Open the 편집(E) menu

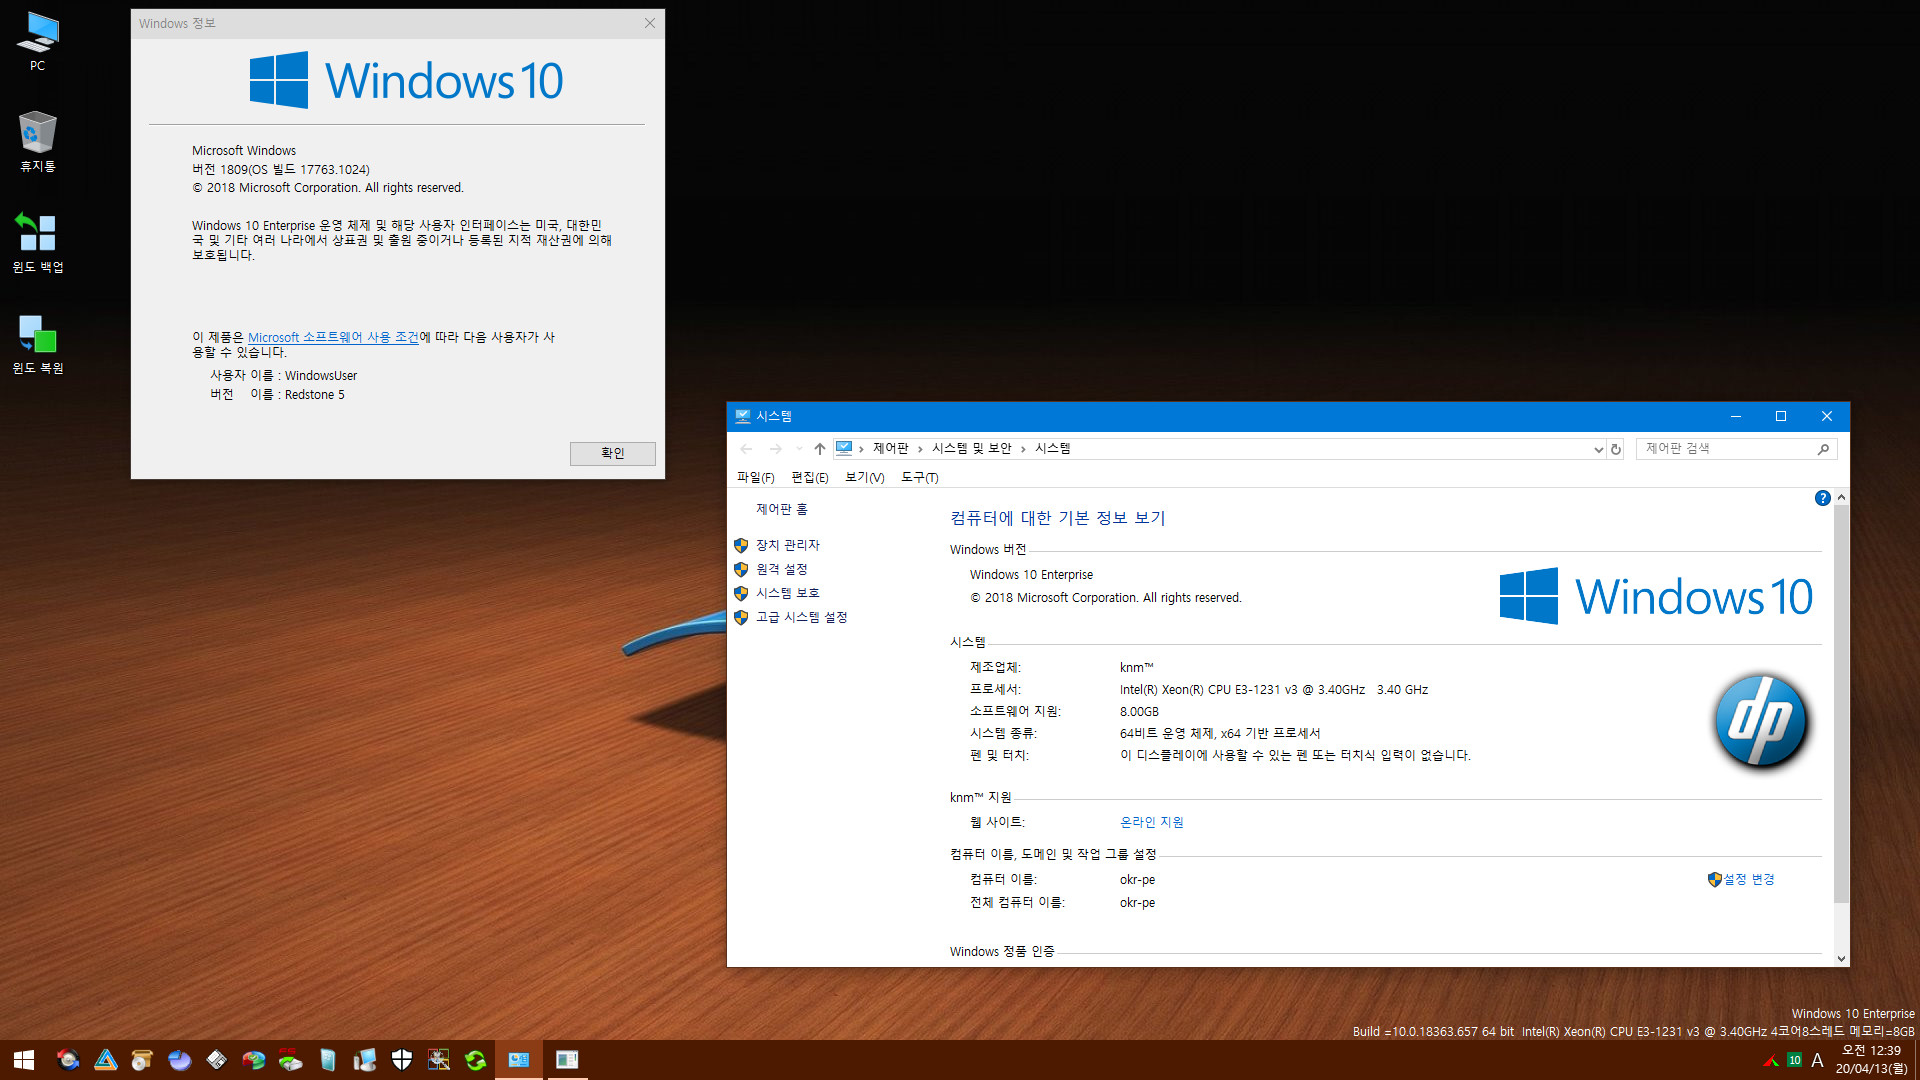(809, 478)
